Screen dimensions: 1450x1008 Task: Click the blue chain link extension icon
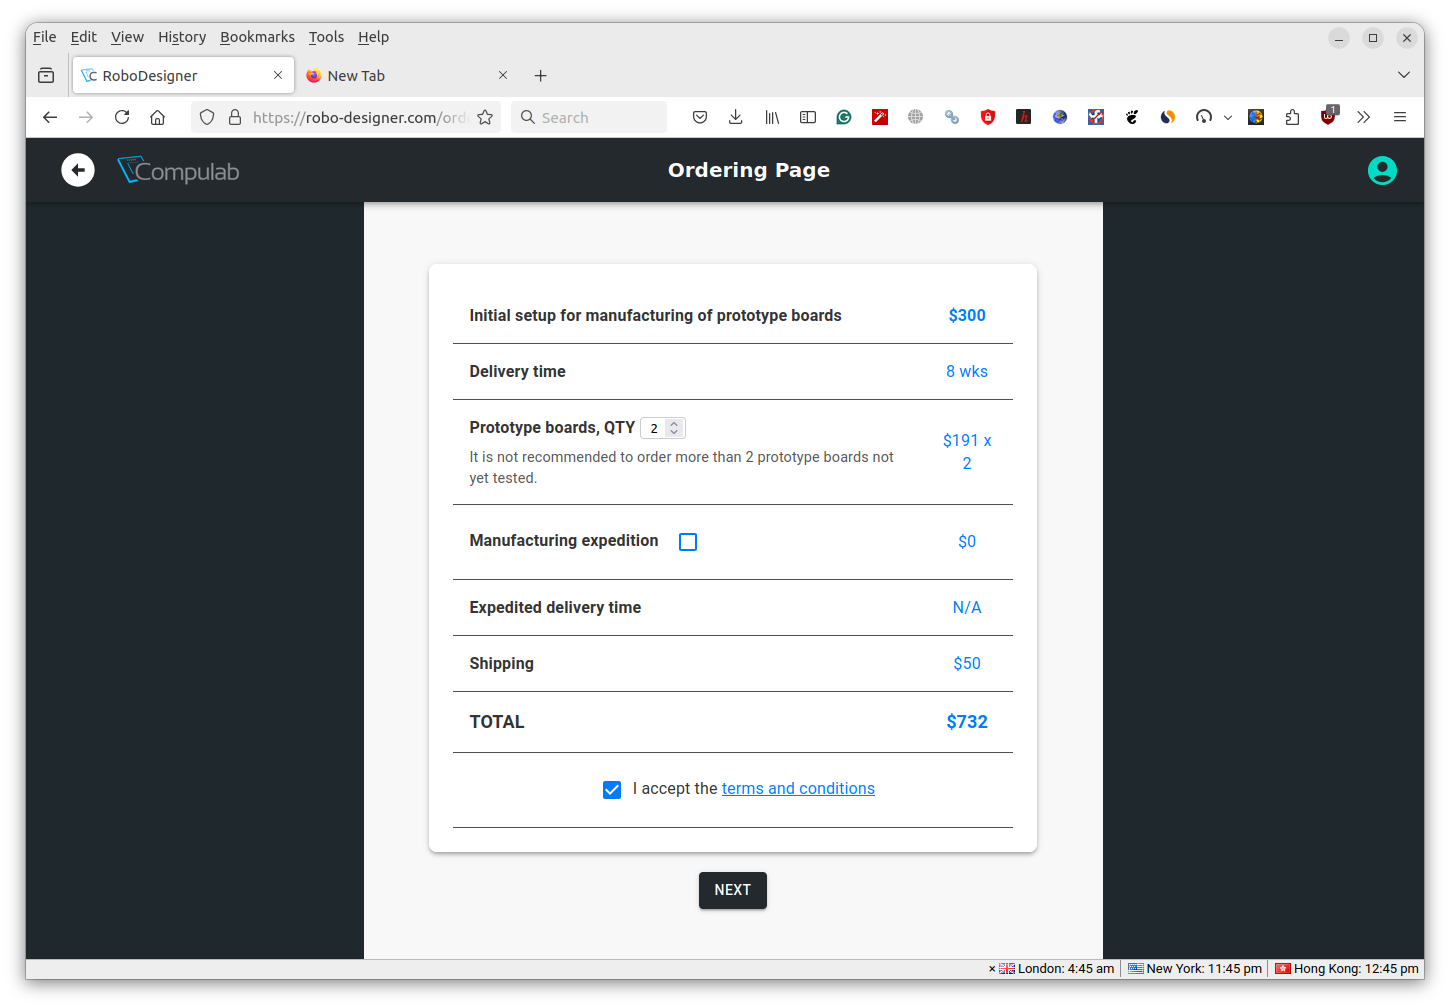coord(952,117)
